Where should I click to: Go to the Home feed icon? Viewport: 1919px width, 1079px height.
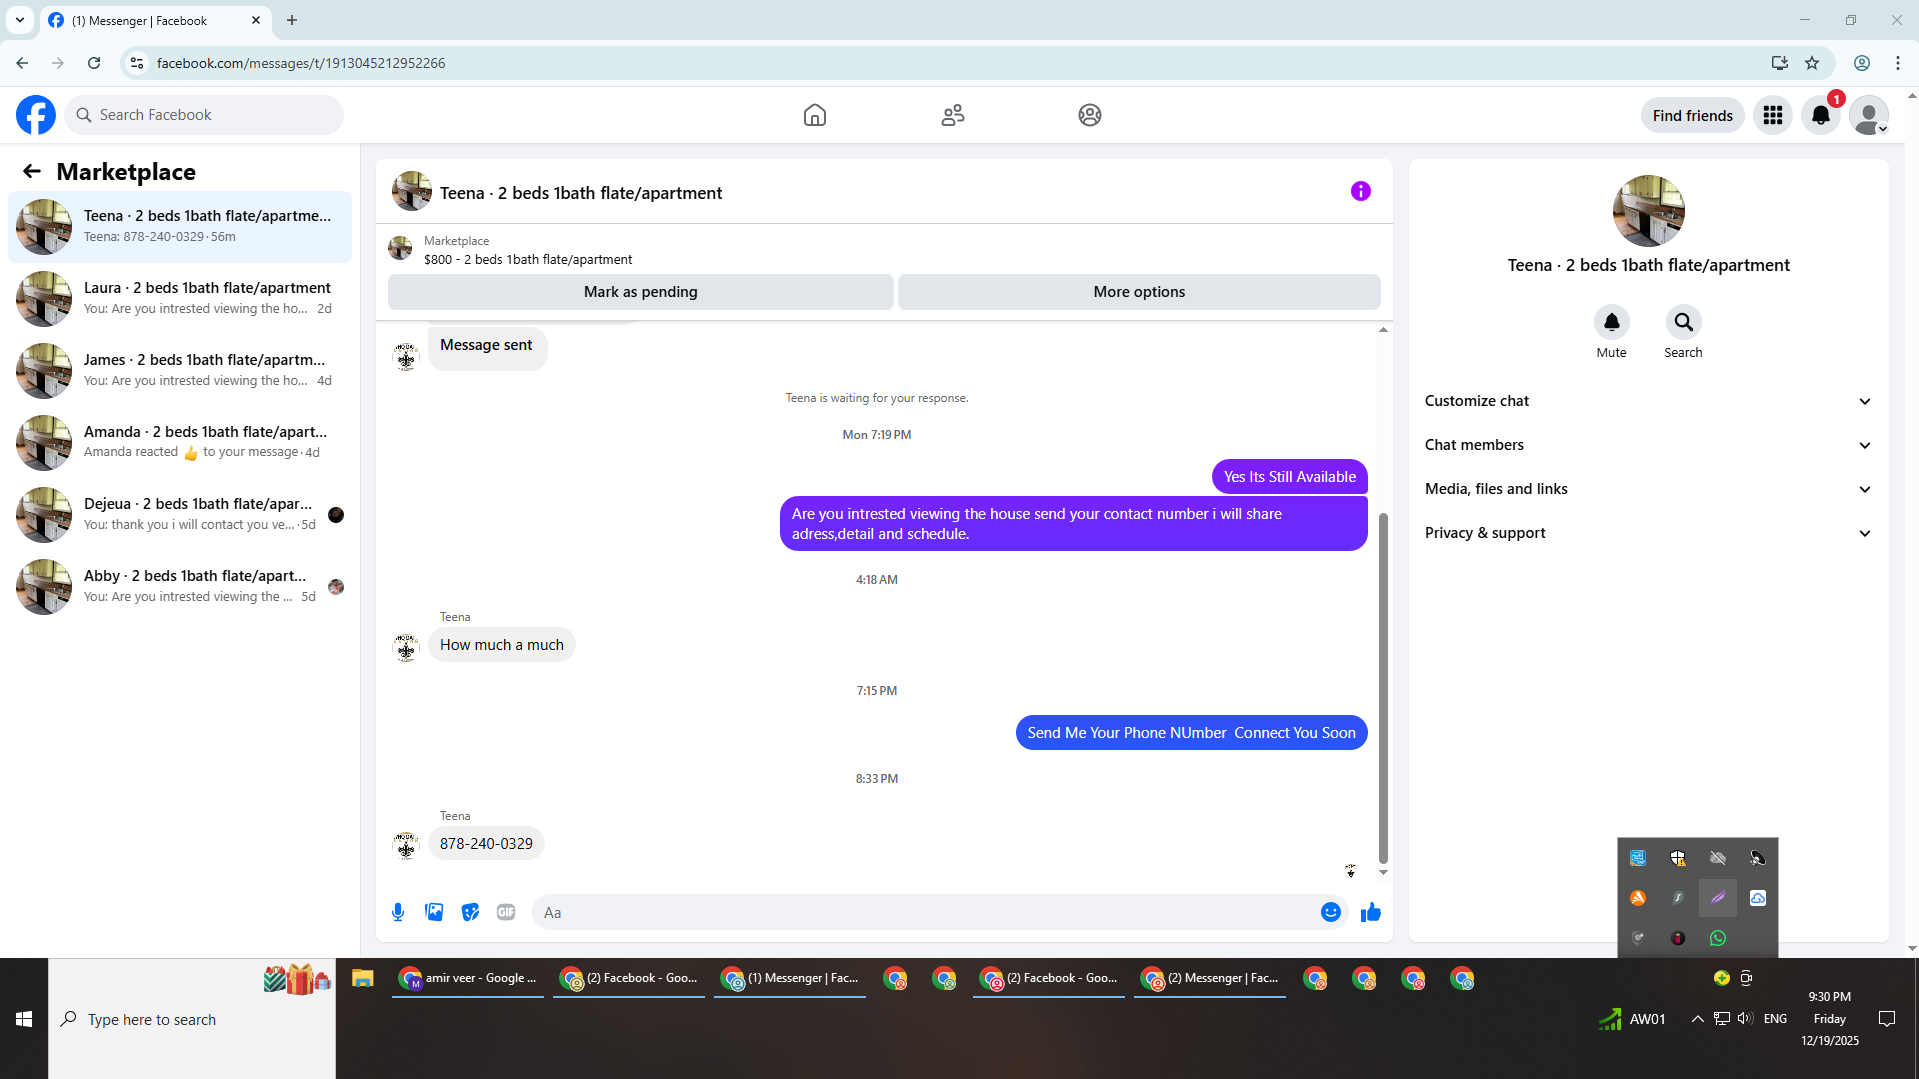tap(815, 115)
